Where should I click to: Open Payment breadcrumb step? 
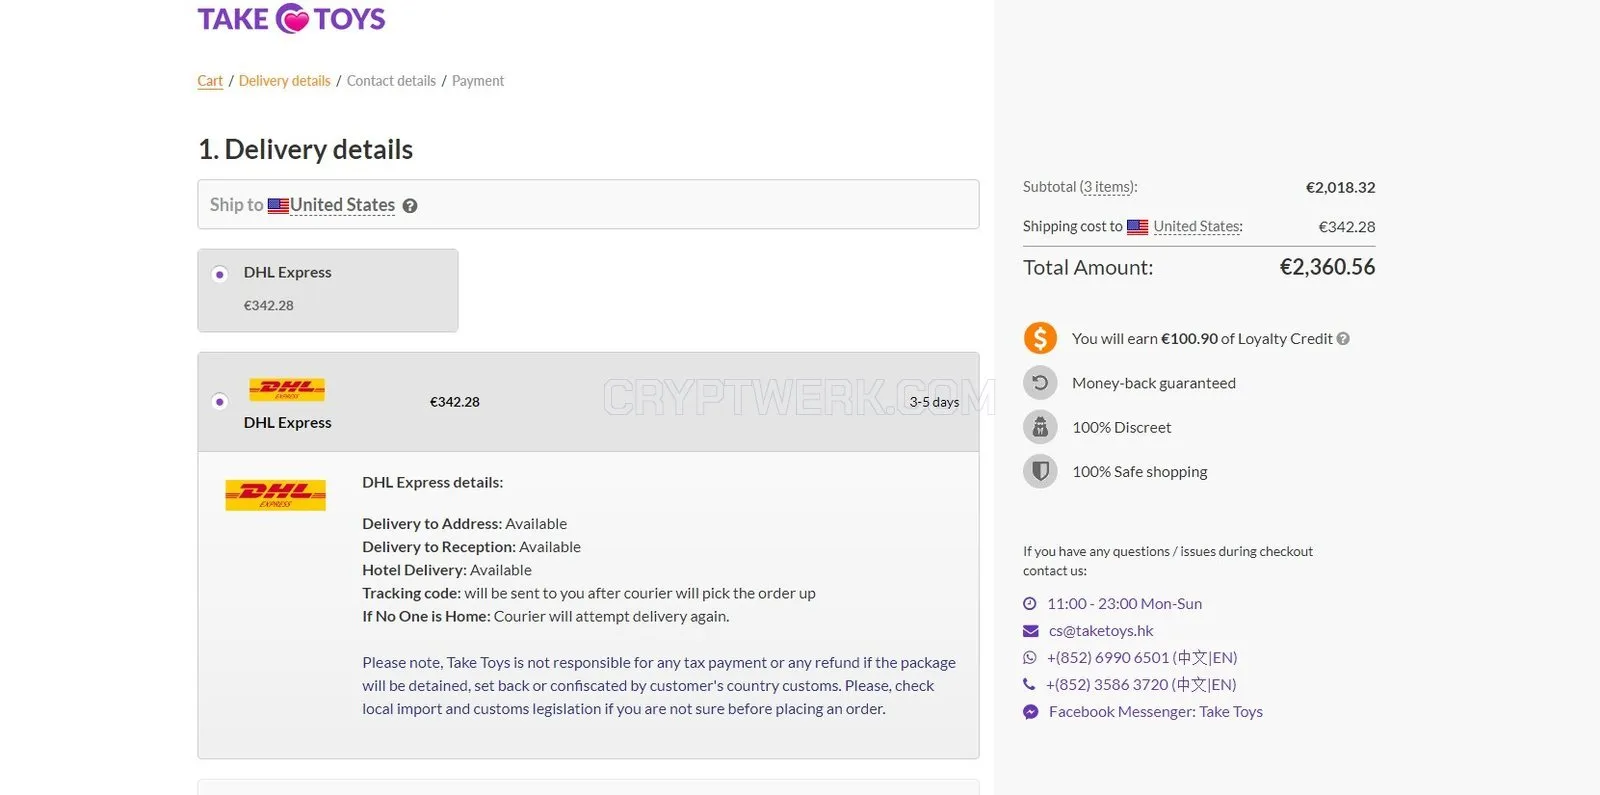pyautogui.click(x=478, y=81)
